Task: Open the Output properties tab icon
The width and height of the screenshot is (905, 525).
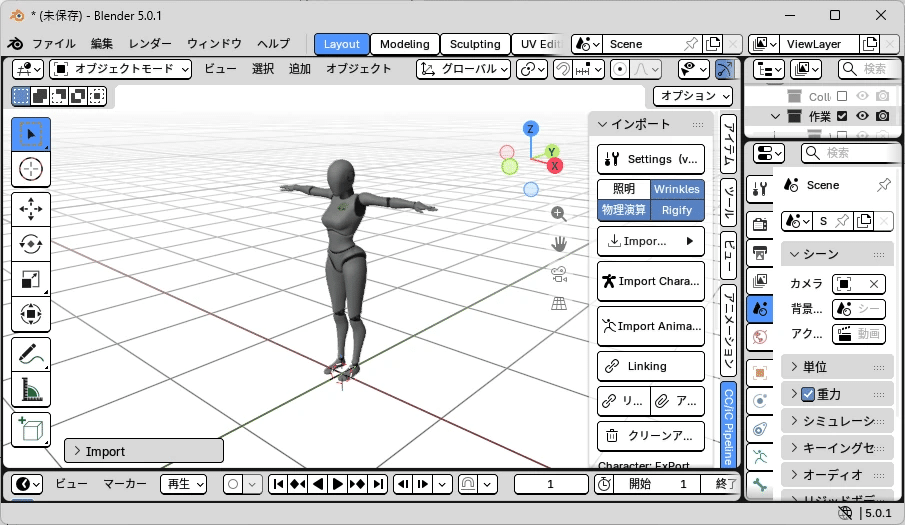Action: [760, 253]
